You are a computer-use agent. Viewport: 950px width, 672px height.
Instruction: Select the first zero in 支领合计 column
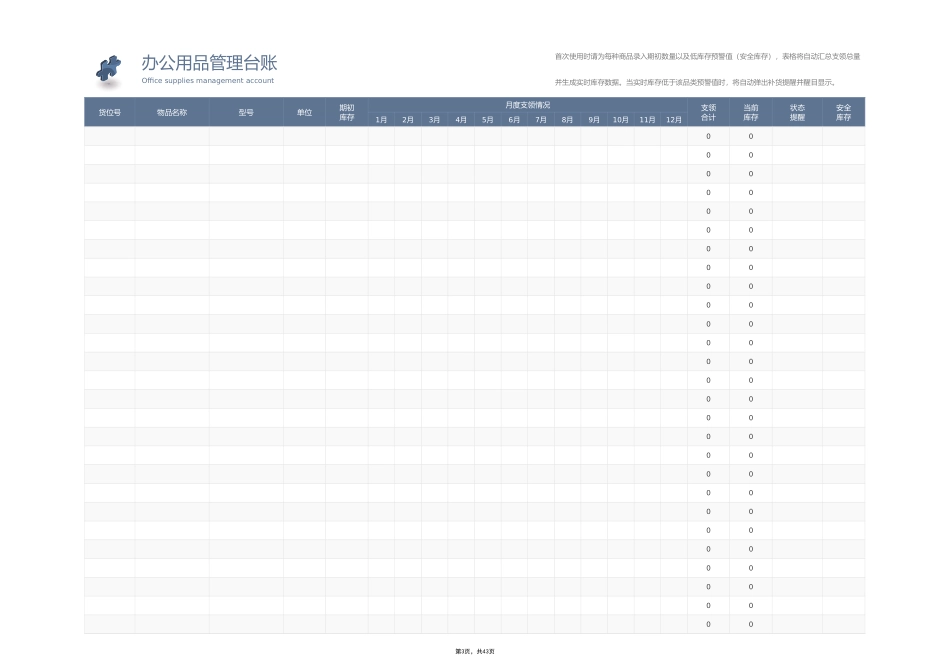point(708,136)
